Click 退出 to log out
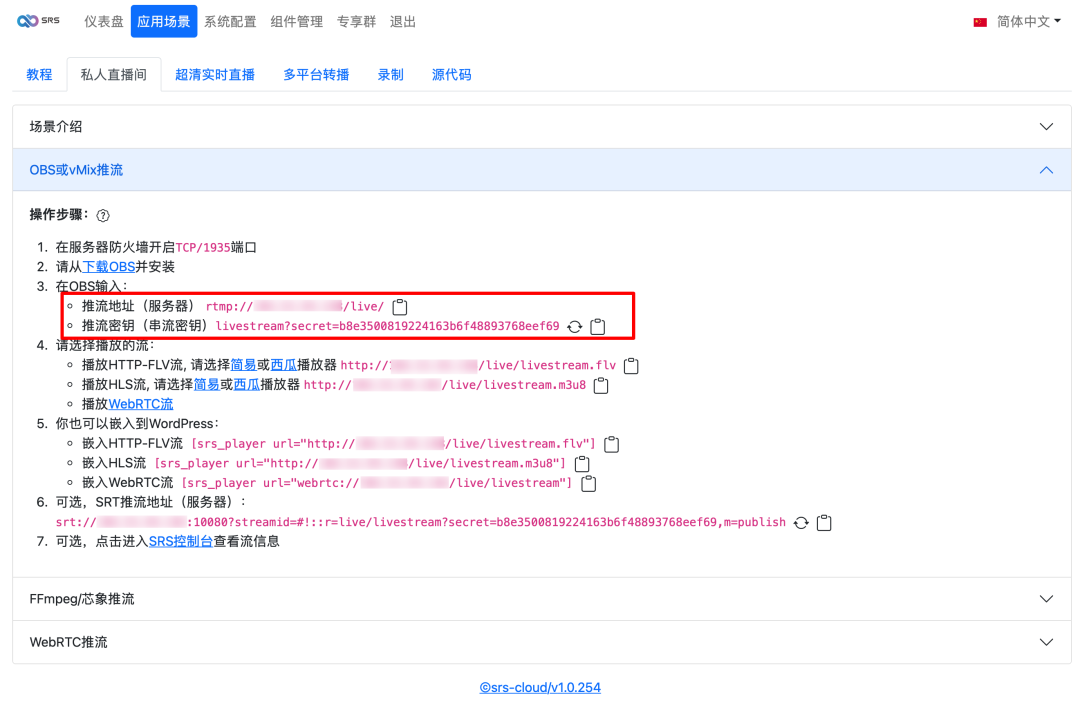This screenshot has width=1080, height=701. coord(402,21)
